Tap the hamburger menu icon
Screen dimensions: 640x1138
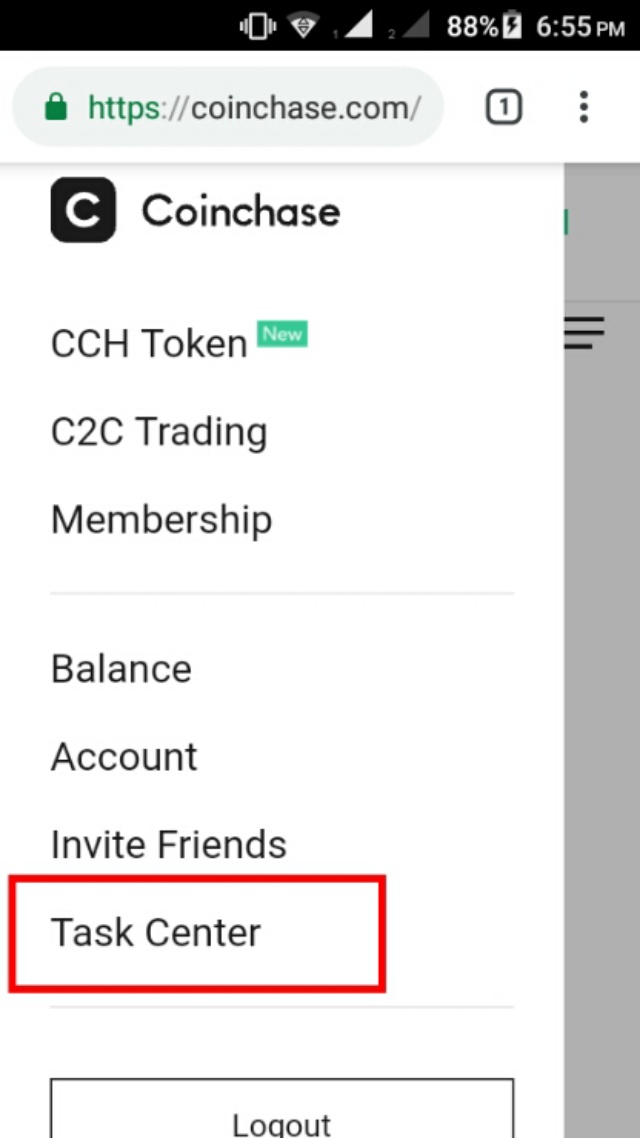point(584,333)
